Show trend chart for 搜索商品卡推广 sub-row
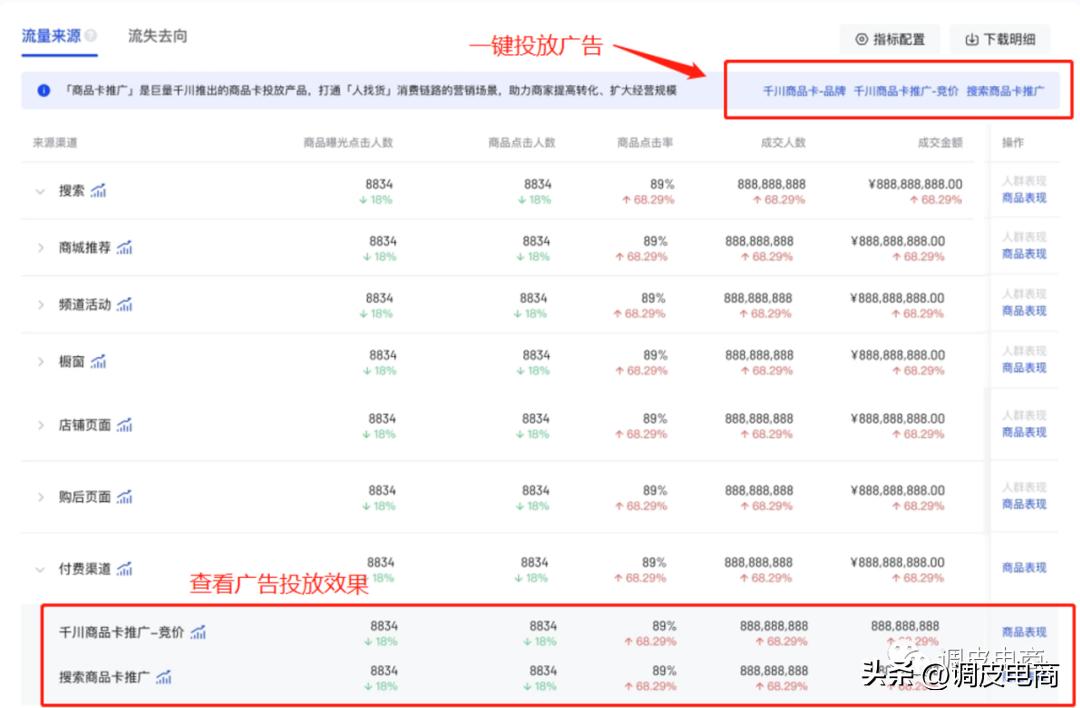The image size is (1080, 708). [163, 678]
